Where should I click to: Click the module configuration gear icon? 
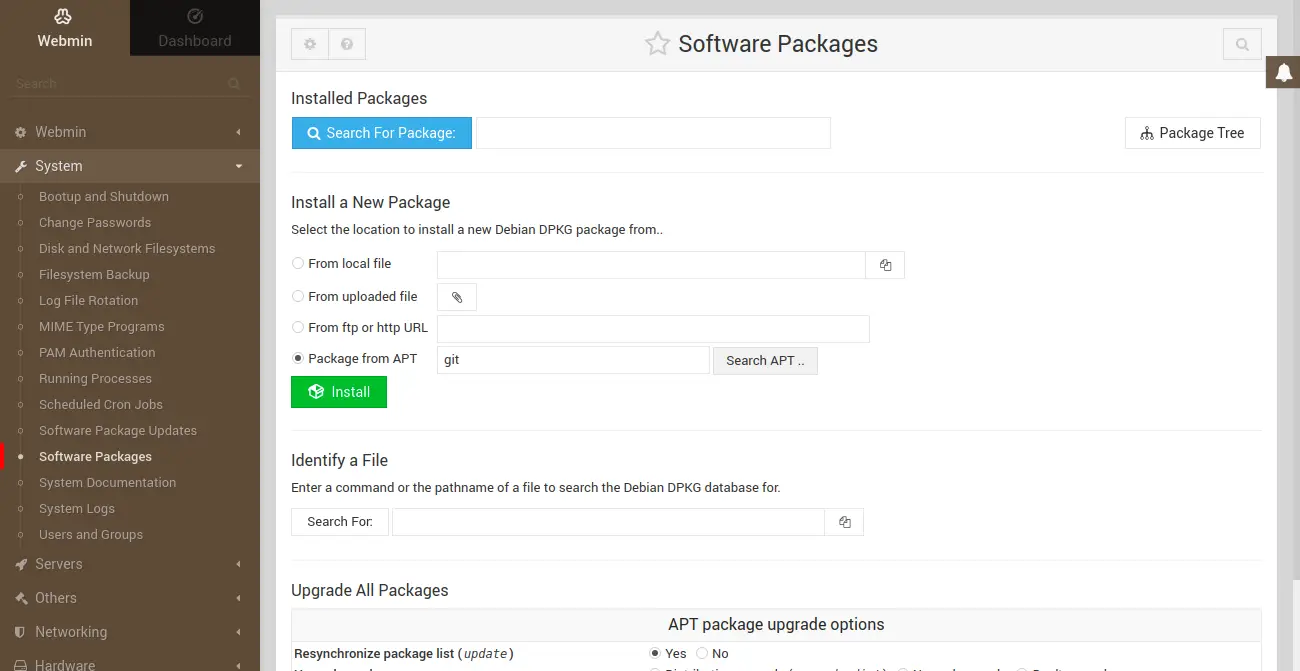coord(310,44)
